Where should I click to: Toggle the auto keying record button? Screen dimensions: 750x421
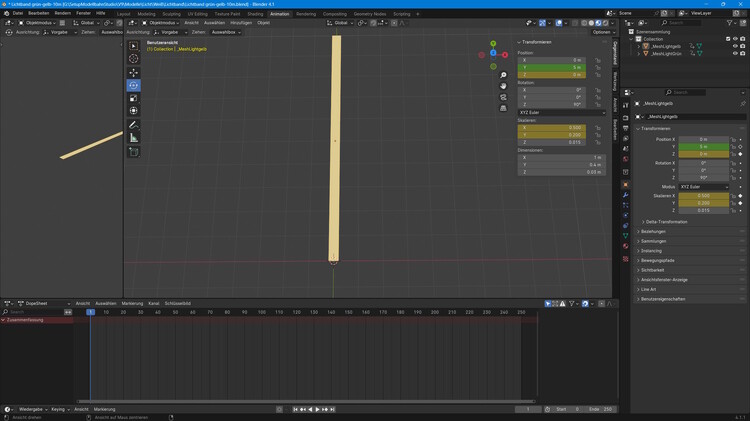coord(279,410)
